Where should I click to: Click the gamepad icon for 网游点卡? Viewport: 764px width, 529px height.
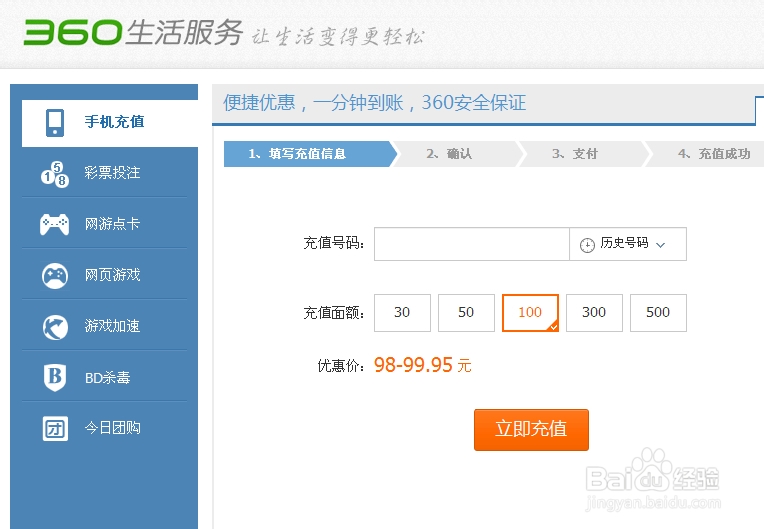point(55,224)
